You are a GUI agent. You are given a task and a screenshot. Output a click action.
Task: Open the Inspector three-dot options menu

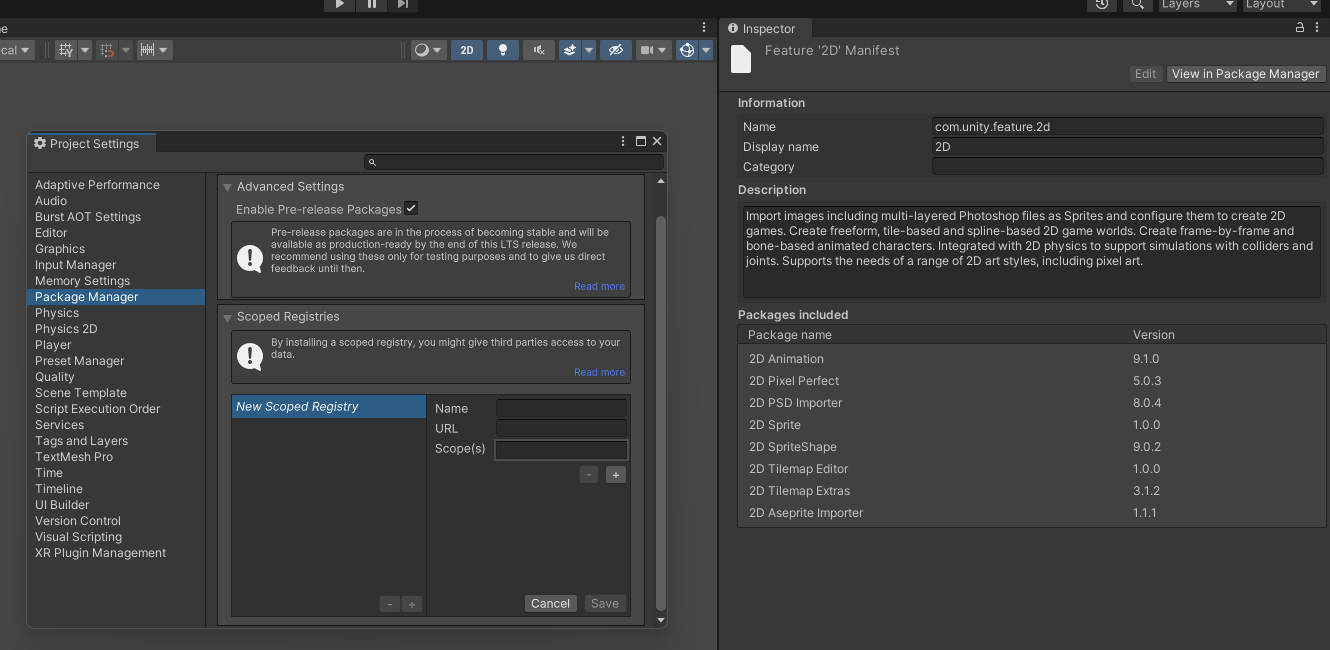pos(1318,29)
